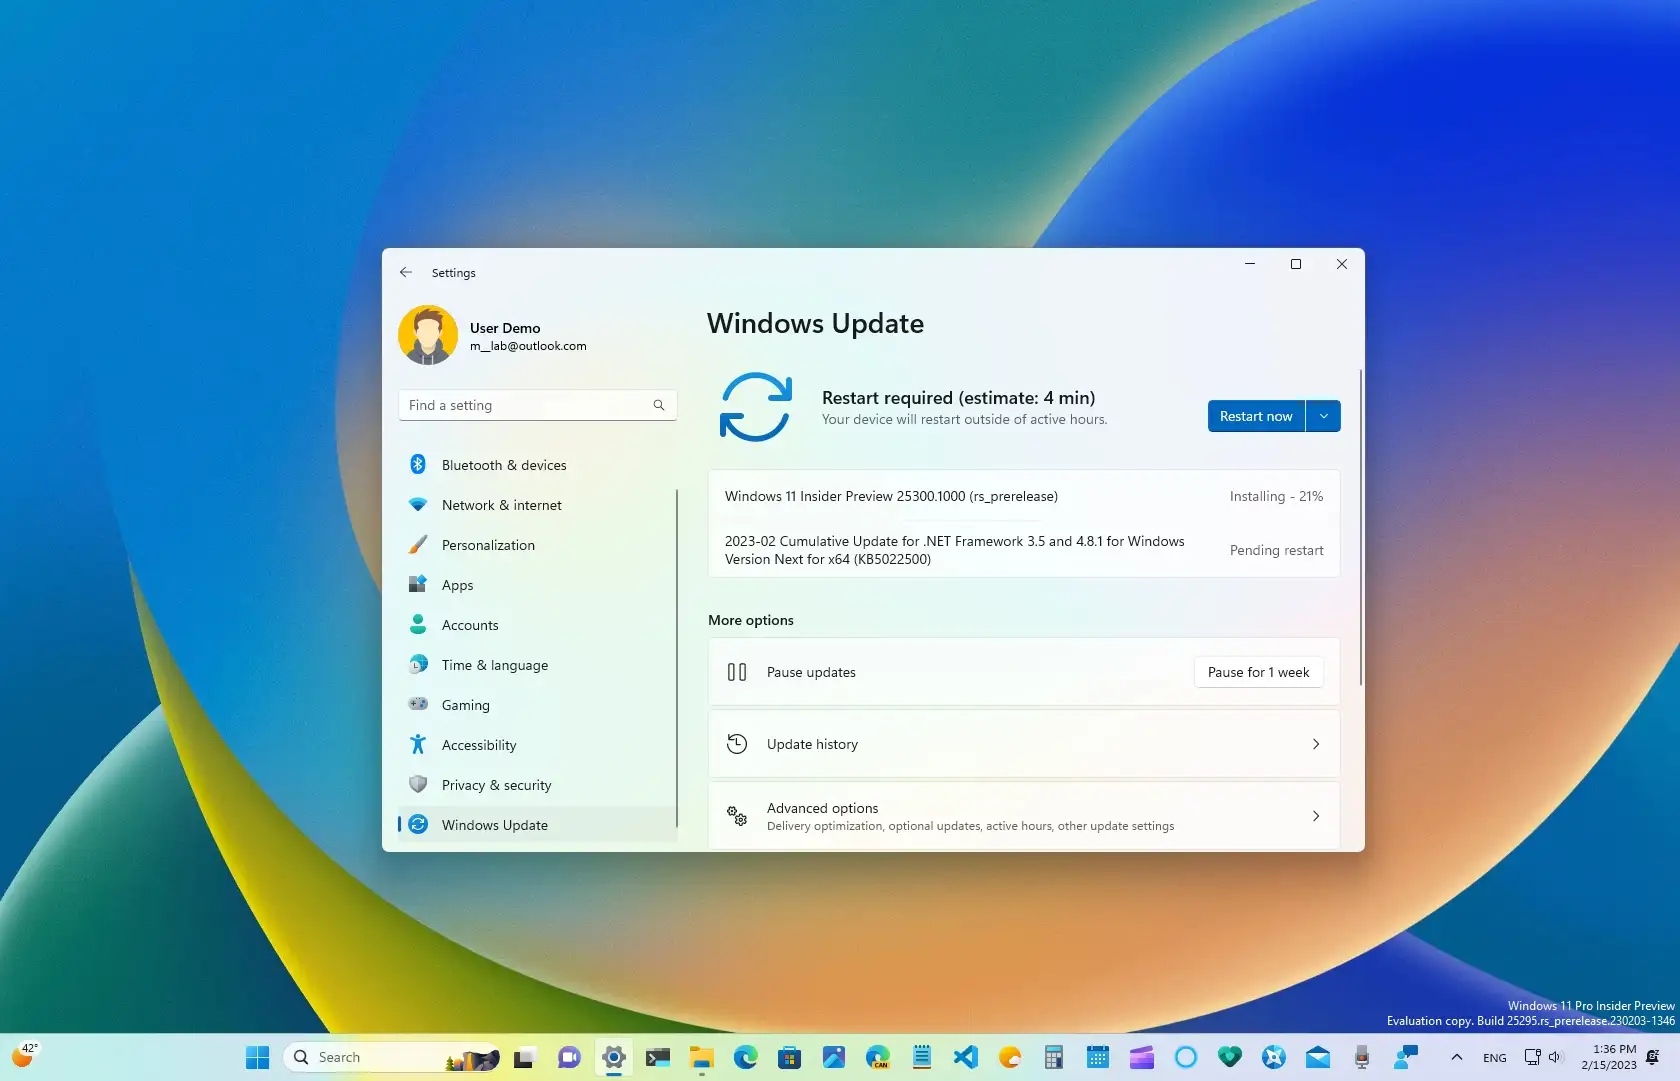Open the Photos app in the taskbar
This screenshot has width=1680, height=1081.
(x=833, y=1057)
